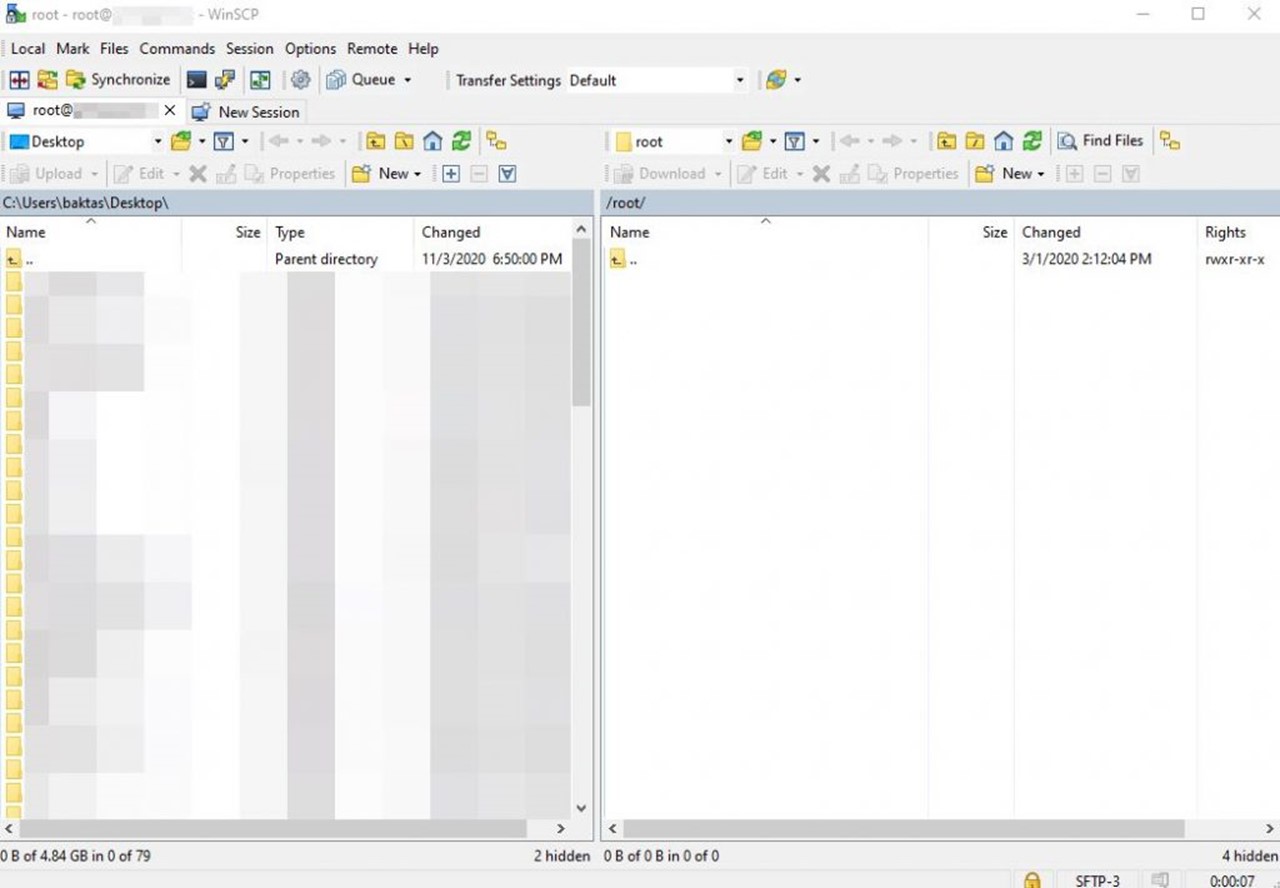
Task: Click the Synchronize button
Action: (x=118, y=80)
